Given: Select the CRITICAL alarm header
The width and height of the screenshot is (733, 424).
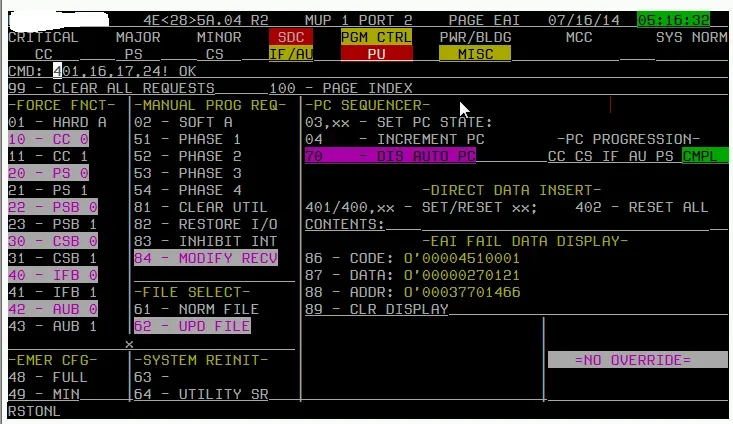Looking at the screenshot, I should point(43,37).
